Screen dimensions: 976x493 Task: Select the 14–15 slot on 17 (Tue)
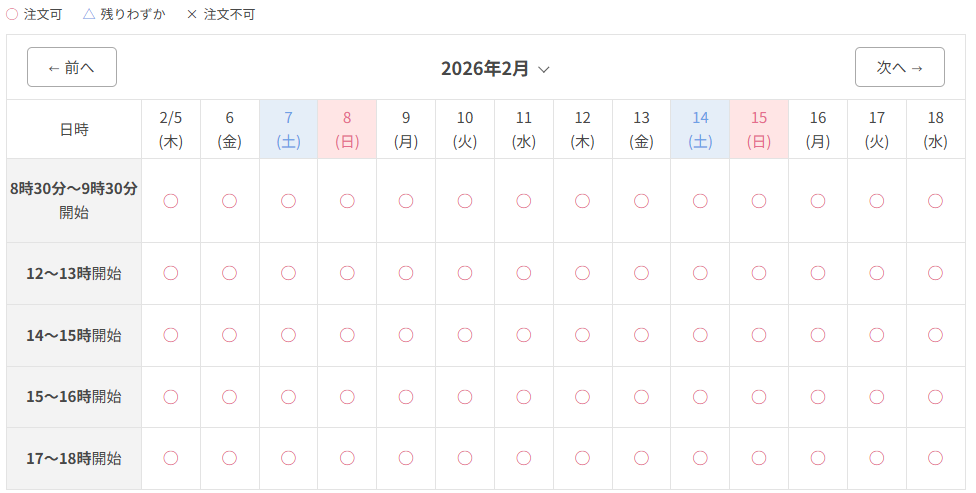pyautogui.click(x=877, y=335)
